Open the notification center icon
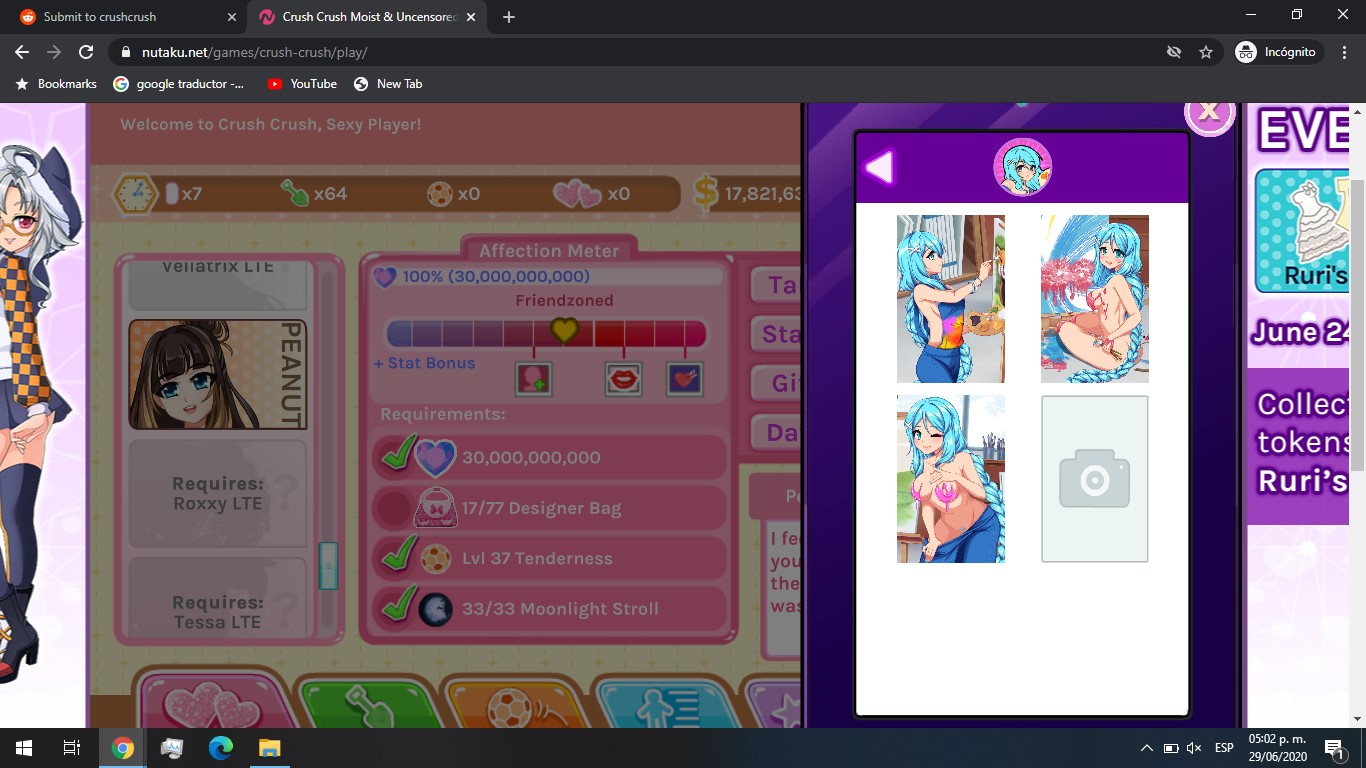1366x768 pixels. [1335, 748]
